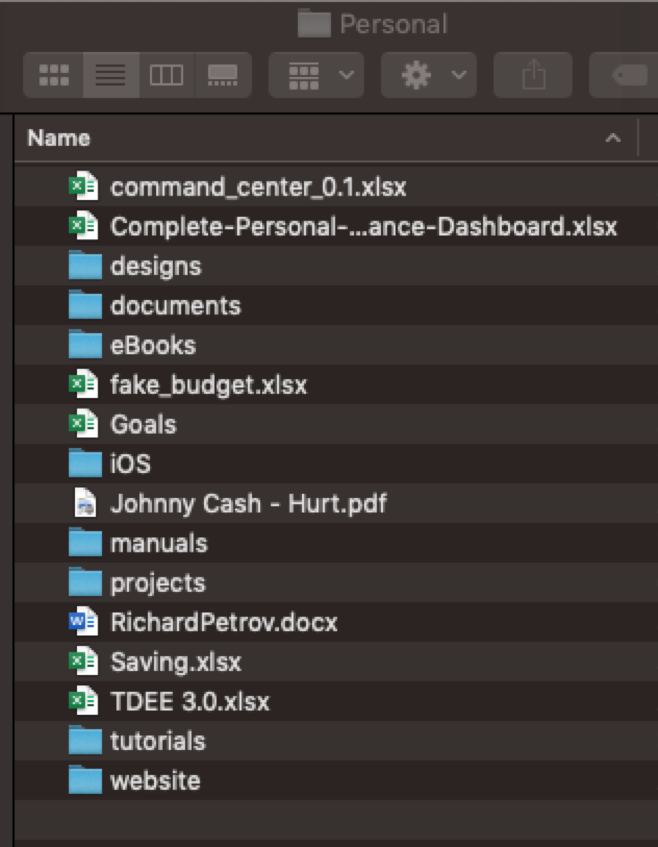Switch to icon view in Finder toolbar
Viewport: 658px width, 847px height.
click(53, 75)
